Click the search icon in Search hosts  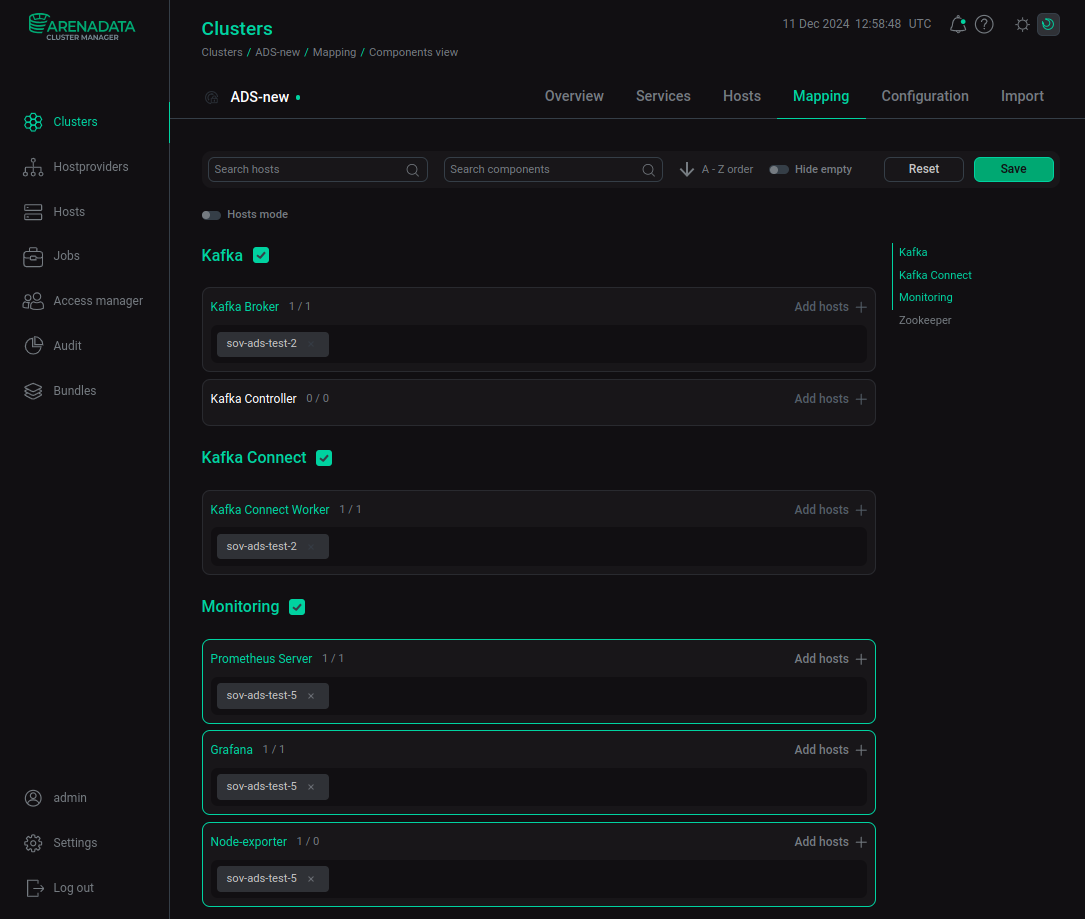(412, 170)
